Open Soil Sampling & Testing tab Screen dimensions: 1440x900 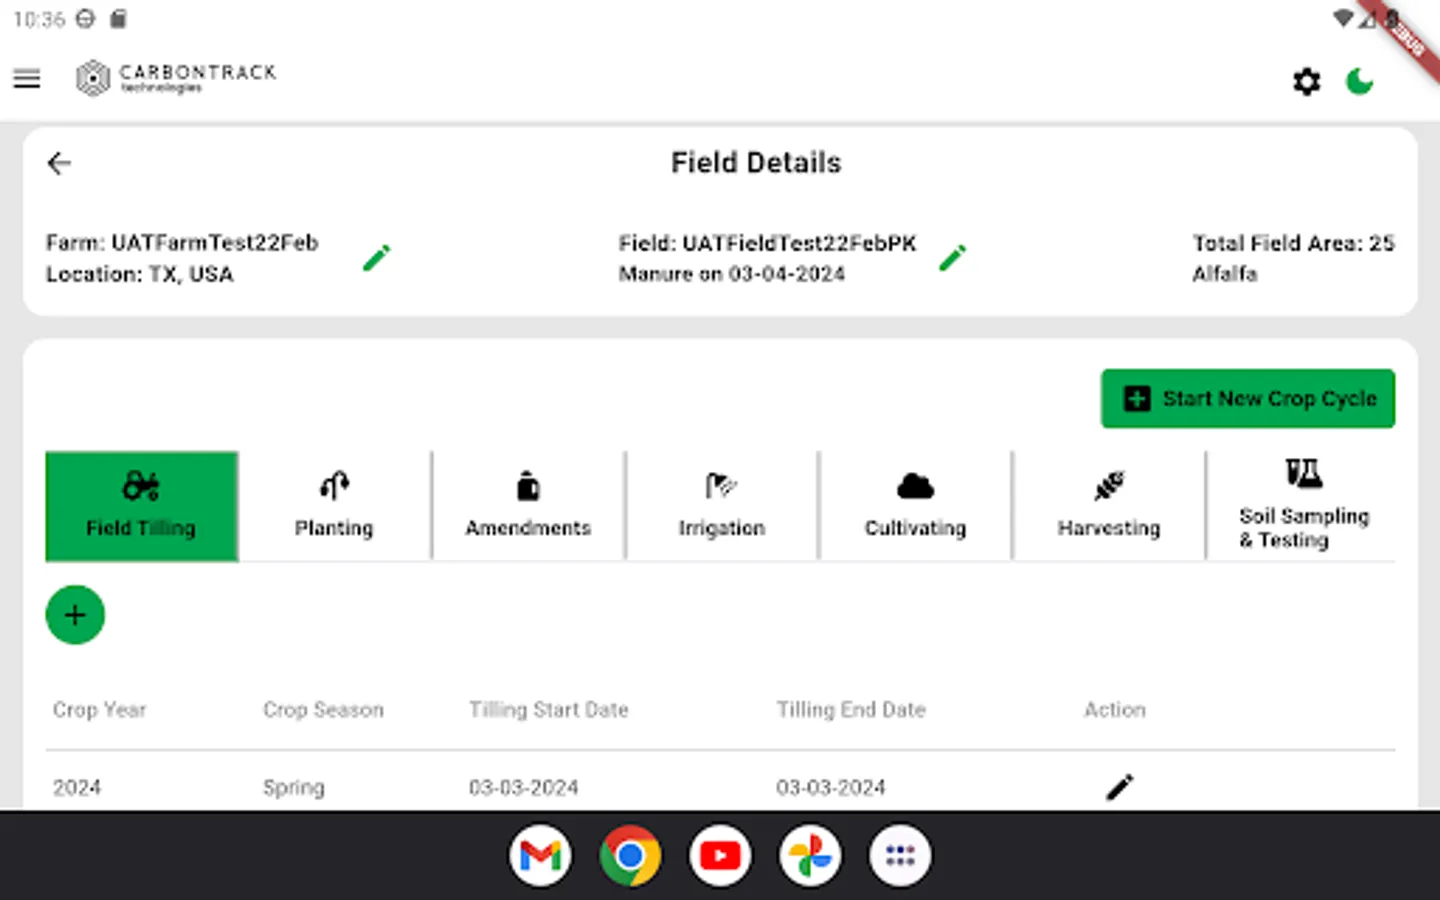coord(1302,506)
